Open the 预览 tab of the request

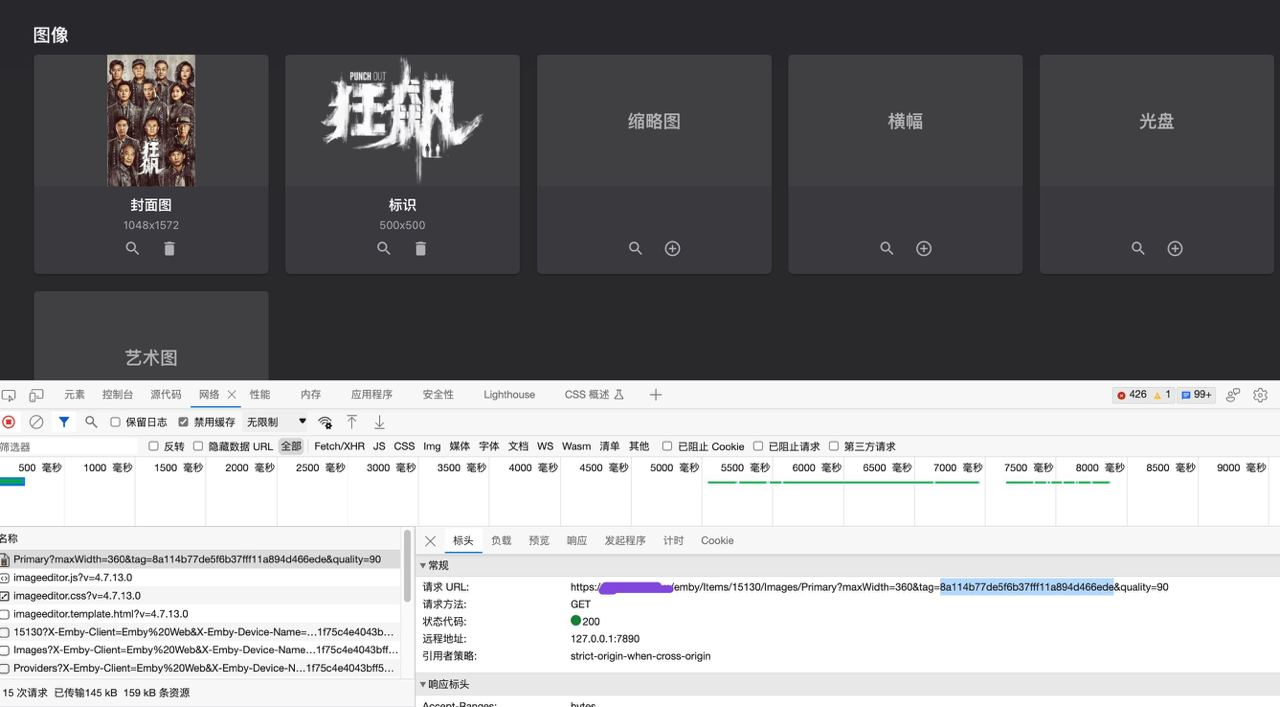pos(539,541)
